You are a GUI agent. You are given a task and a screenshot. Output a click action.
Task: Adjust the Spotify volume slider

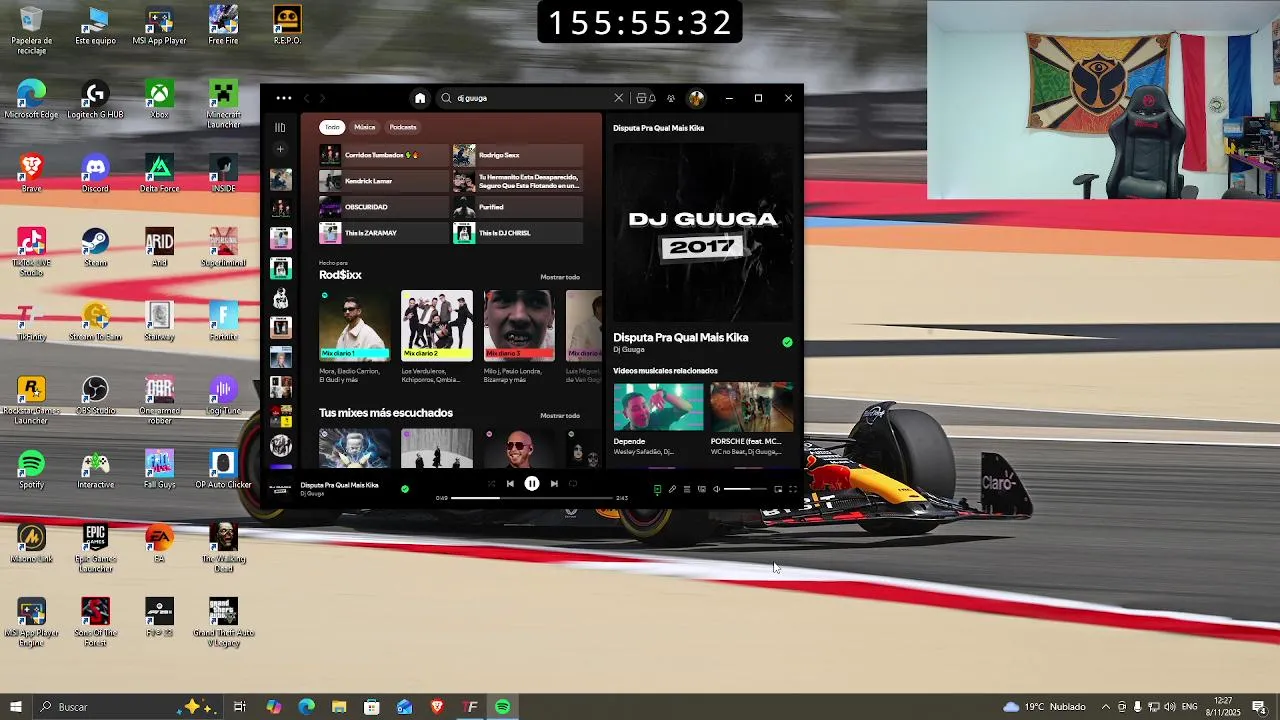coord(745,489)
